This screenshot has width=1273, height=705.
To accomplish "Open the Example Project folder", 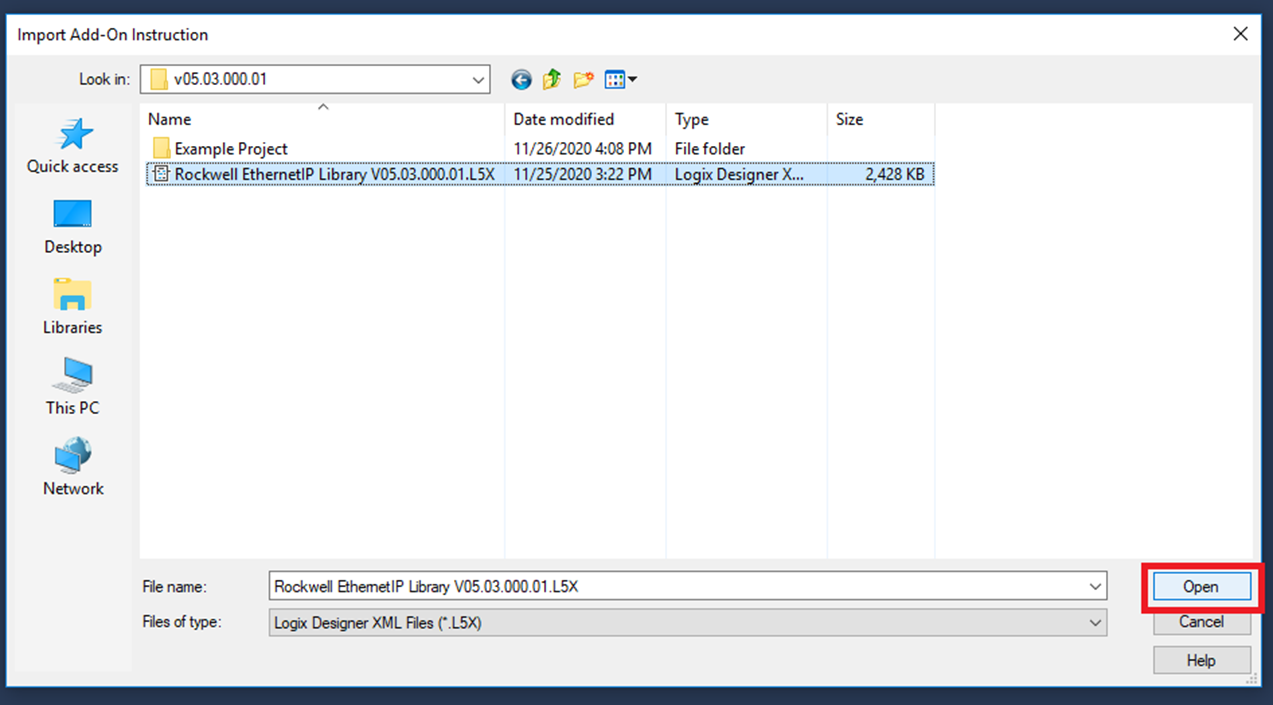I will pos(230,148).
